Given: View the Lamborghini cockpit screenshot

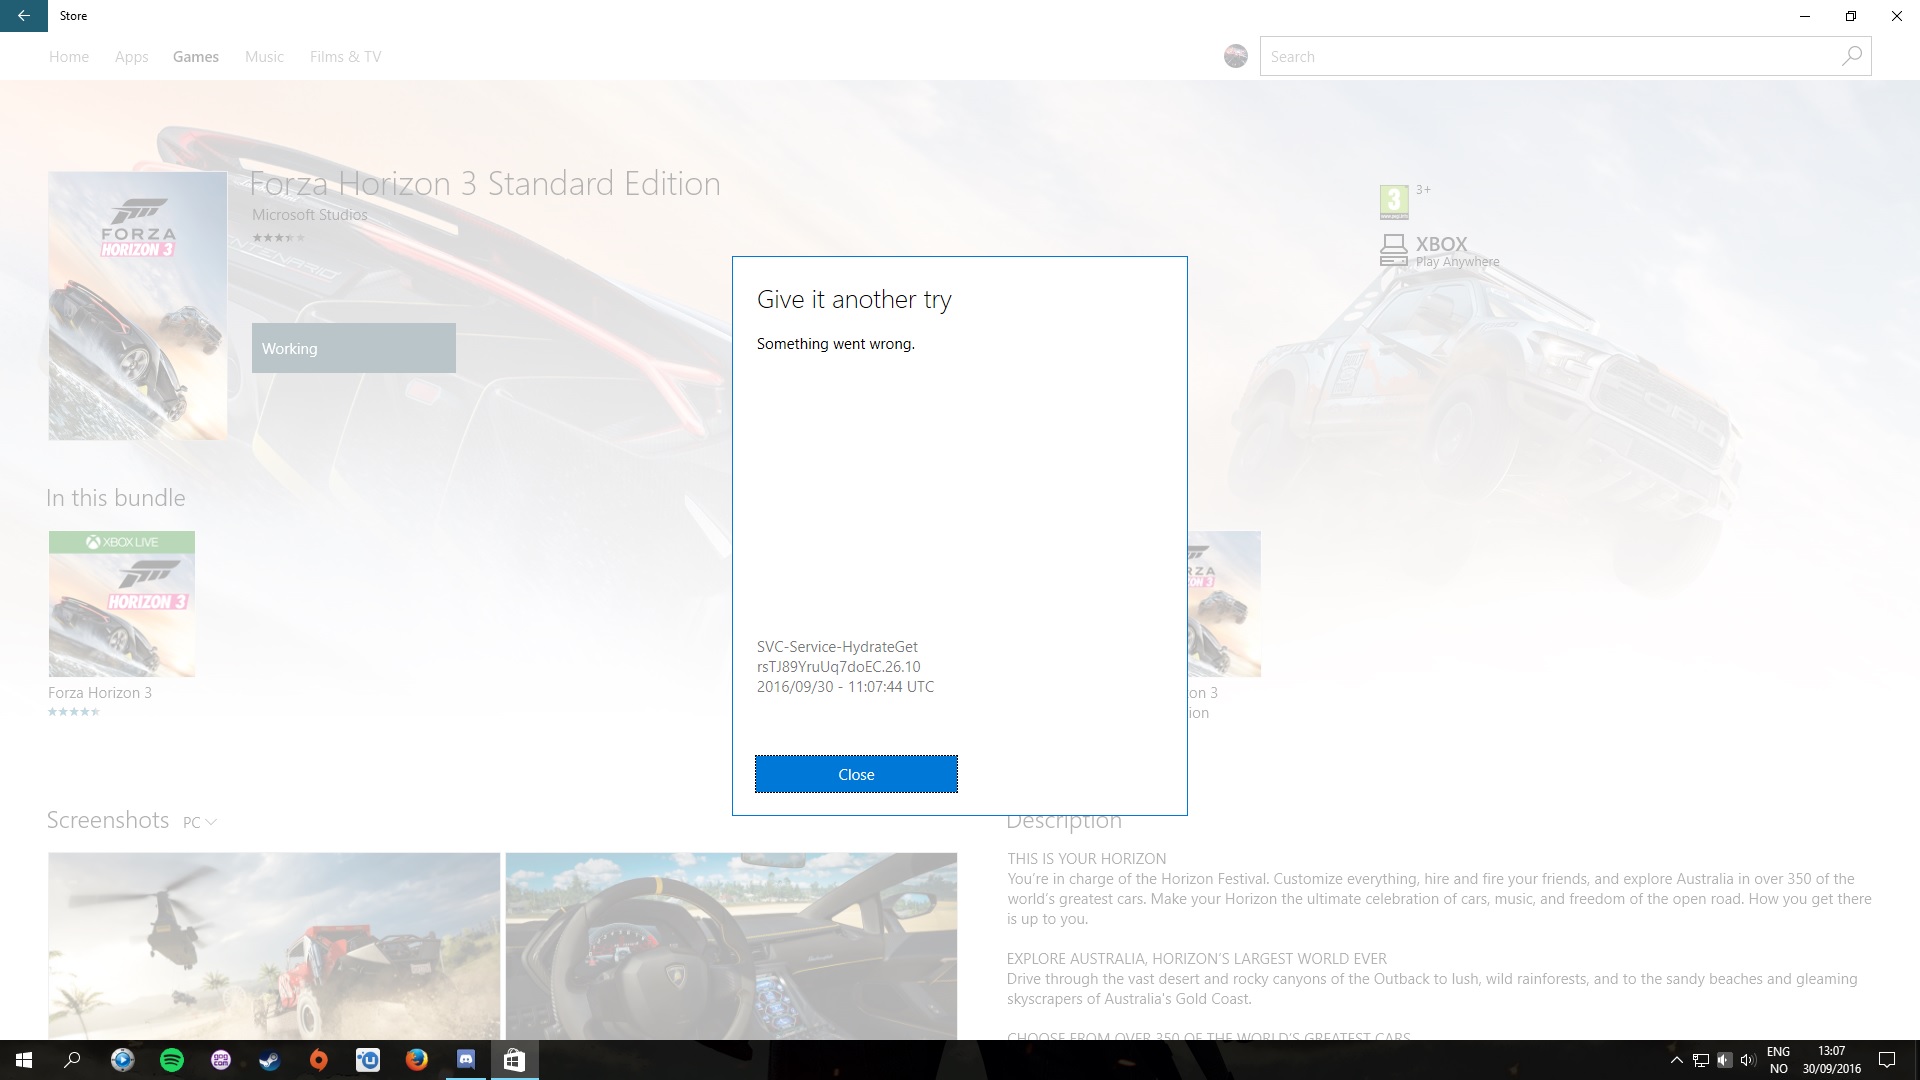Looking at the screenshot, I should coord(731,946).
